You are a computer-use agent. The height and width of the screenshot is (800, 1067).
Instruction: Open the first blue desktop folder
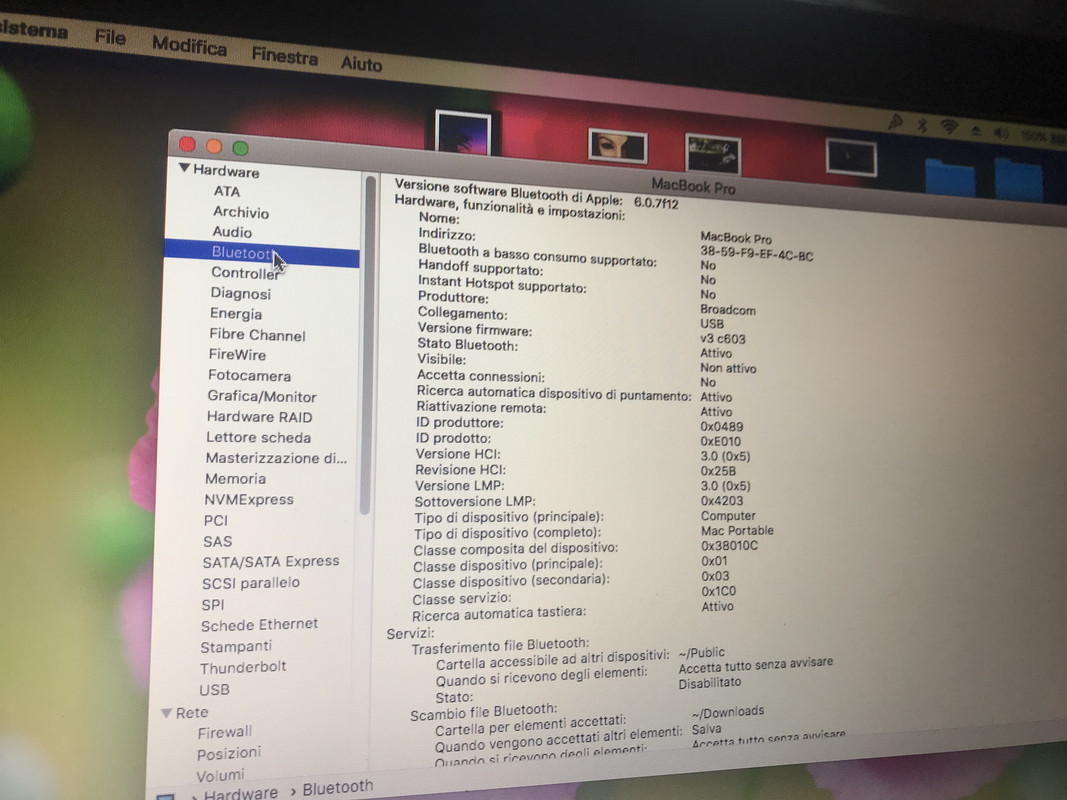[x=950, y=178]
